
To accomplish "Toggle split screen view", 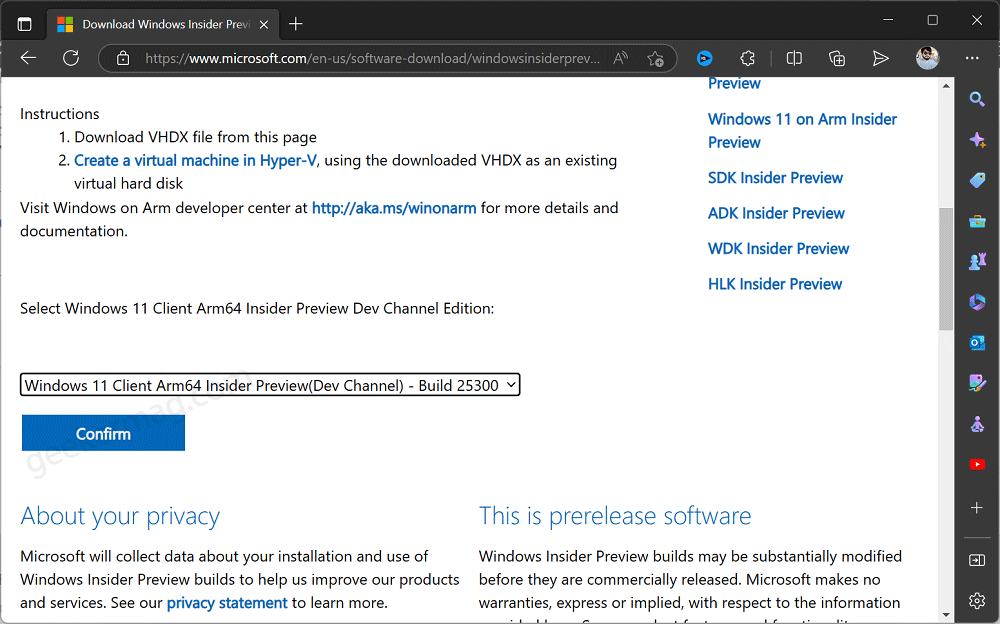I will point(794,59).
